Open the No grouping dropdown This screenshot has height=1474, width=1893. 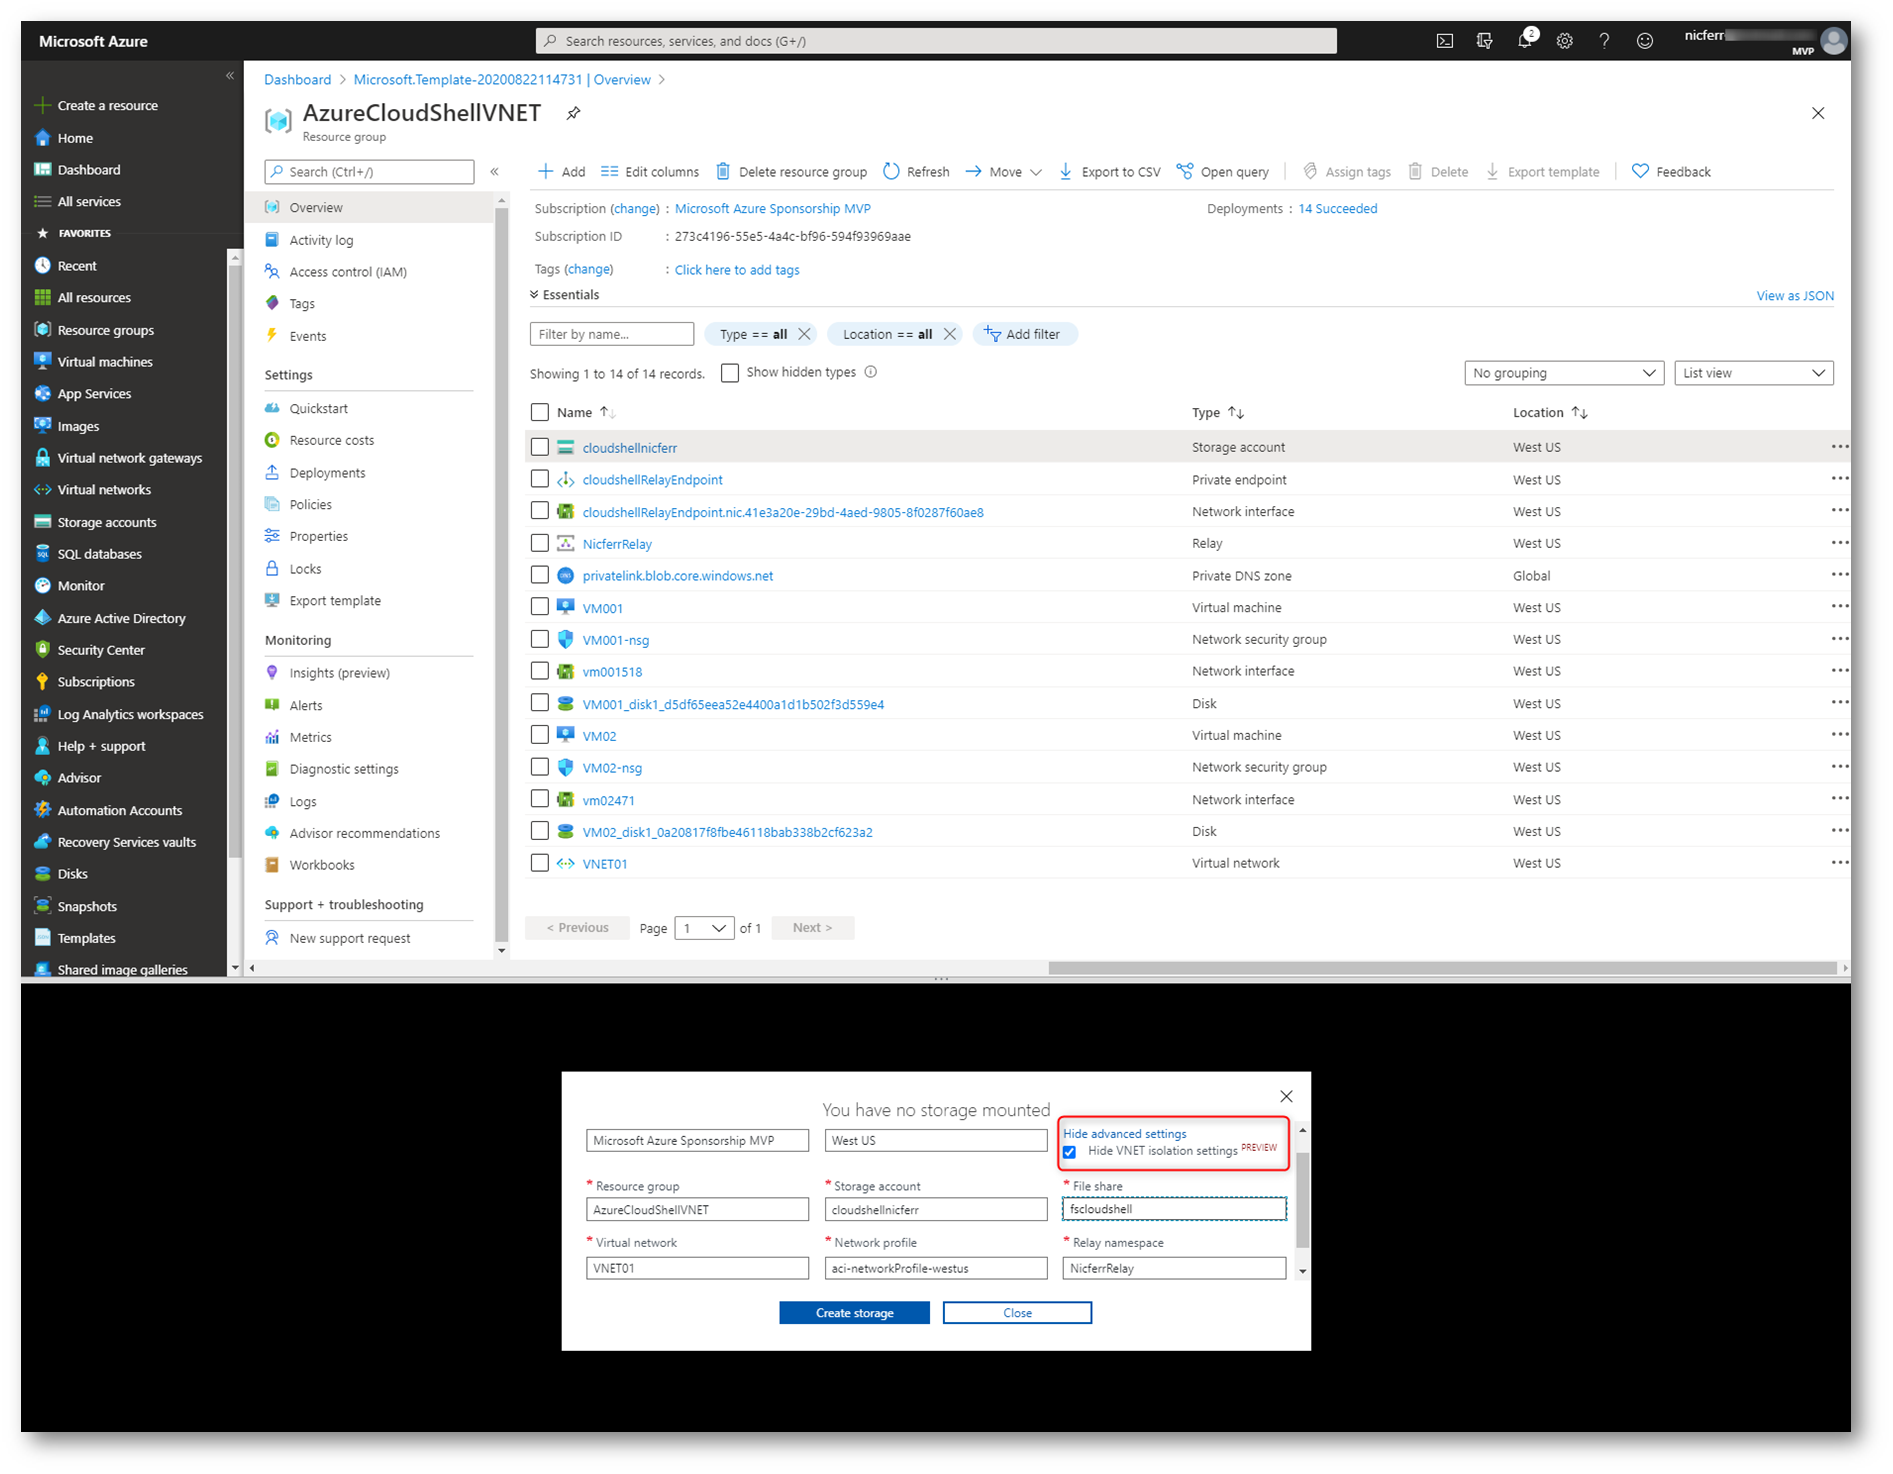(1564, 373)
